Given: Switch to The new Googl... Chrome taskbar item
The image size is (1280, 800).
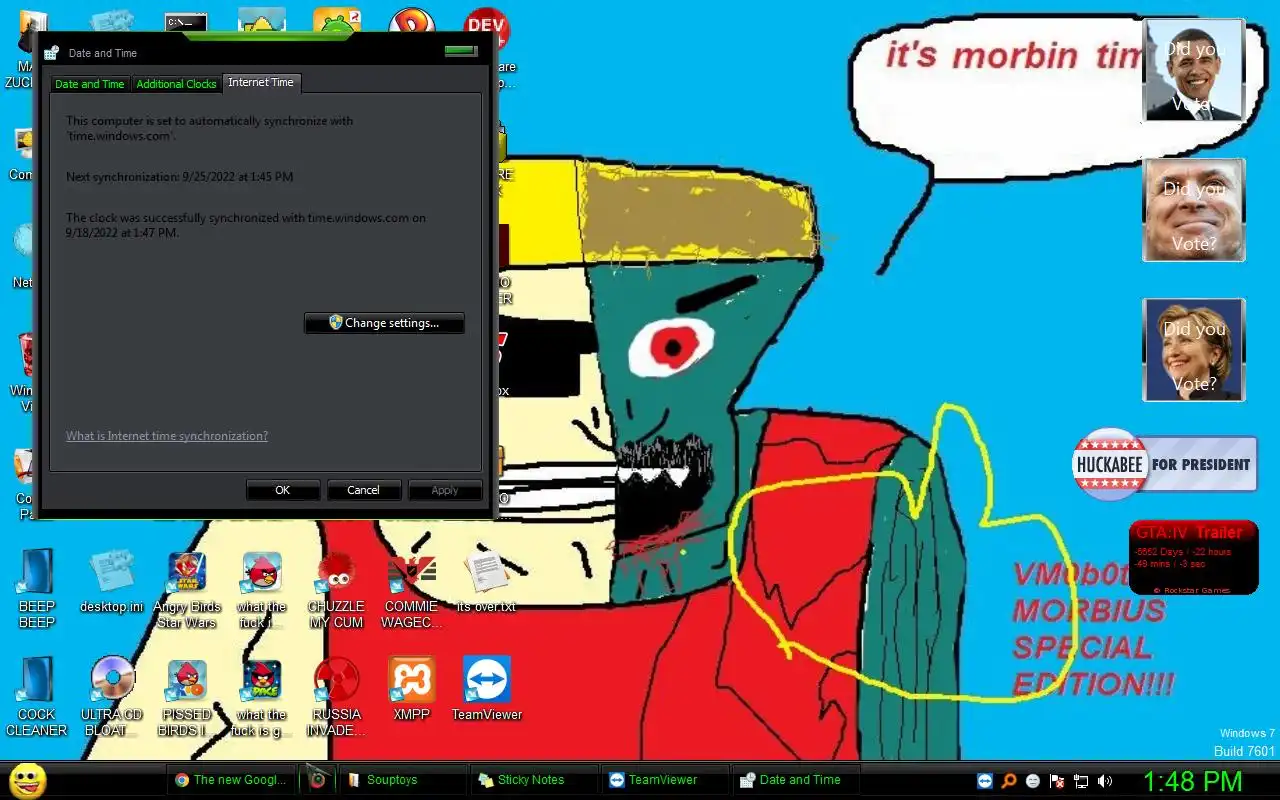Looking at the screenshot, I should pos(231,780).
